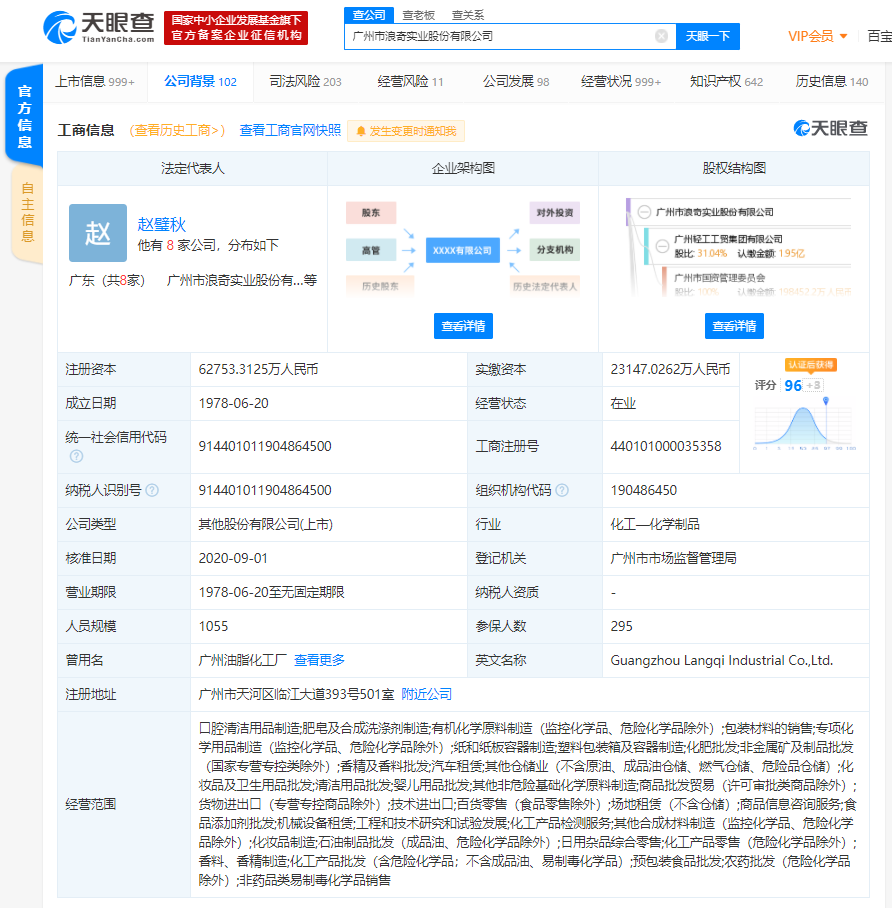This screenshot has width=892, height=908.
Task: Open the 经营状况 tab
Action: pos(621,82)
